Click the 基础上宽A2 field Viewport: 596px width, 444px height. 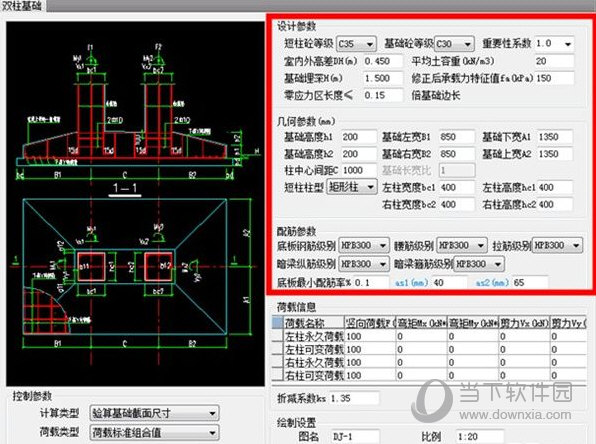[x=555, y=154]
